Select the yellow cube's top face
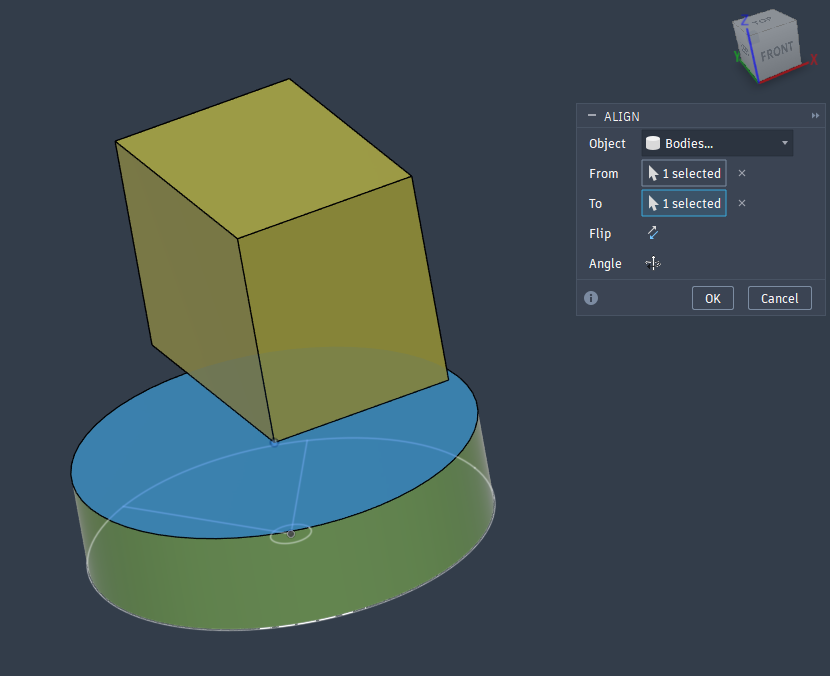Screen dimensions: 830x676 263,159
